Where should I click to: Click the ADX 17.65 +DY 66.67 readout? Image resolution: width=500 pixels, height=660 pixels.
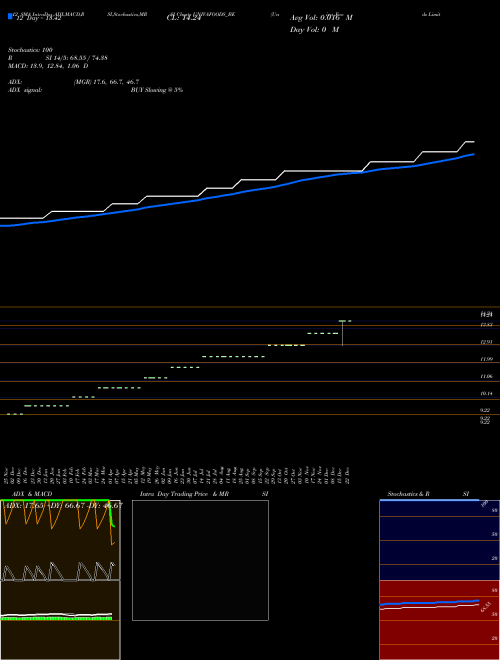coord(63,506)
